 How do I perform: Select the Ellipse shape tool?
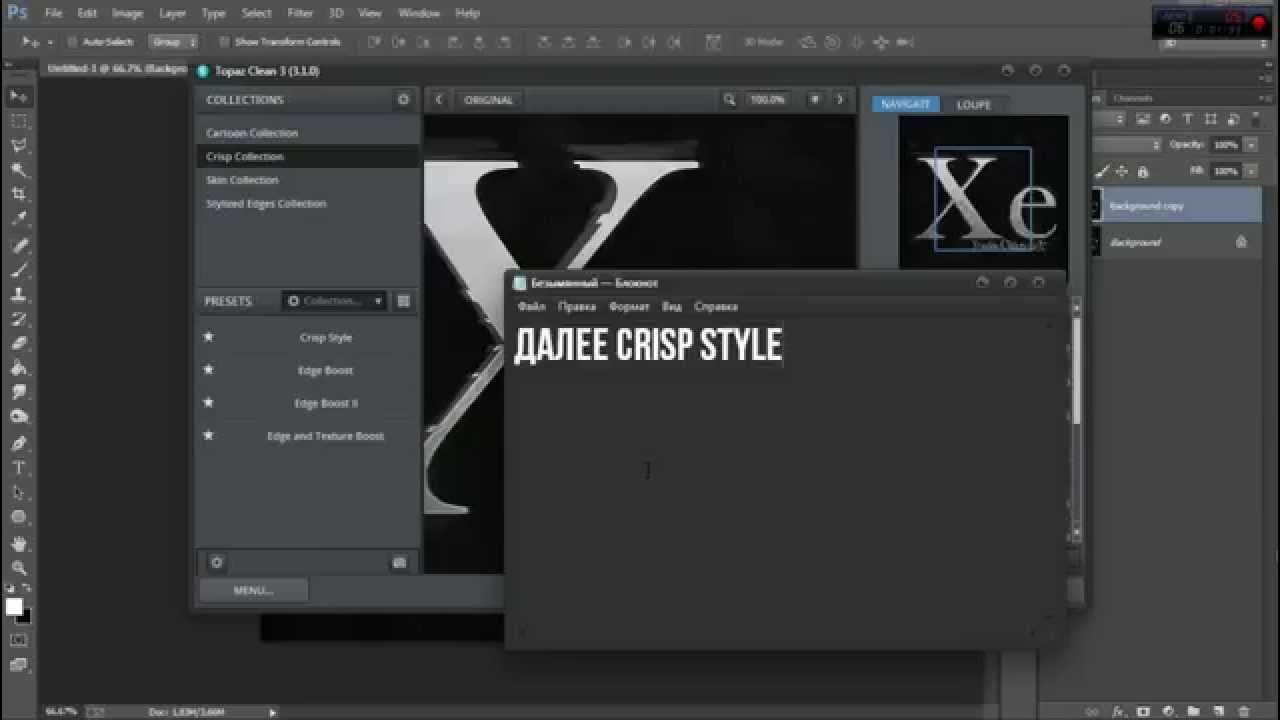[x=19, y=517]
